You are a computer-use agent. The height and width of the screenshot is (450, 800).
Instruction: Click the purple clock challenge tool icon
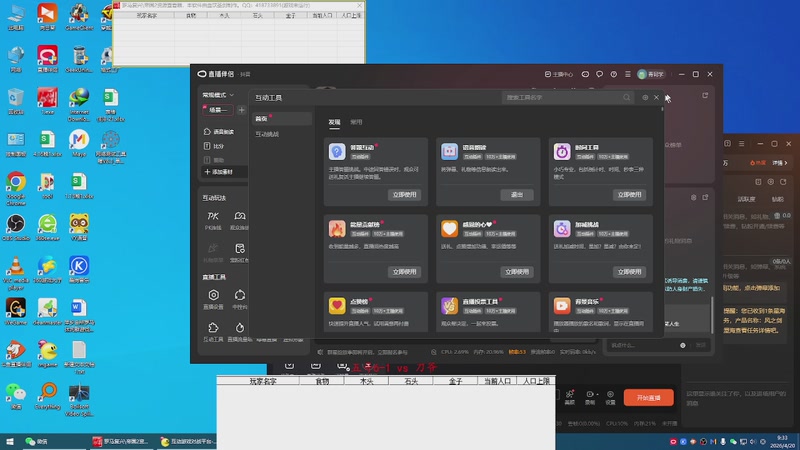[562, 229]
